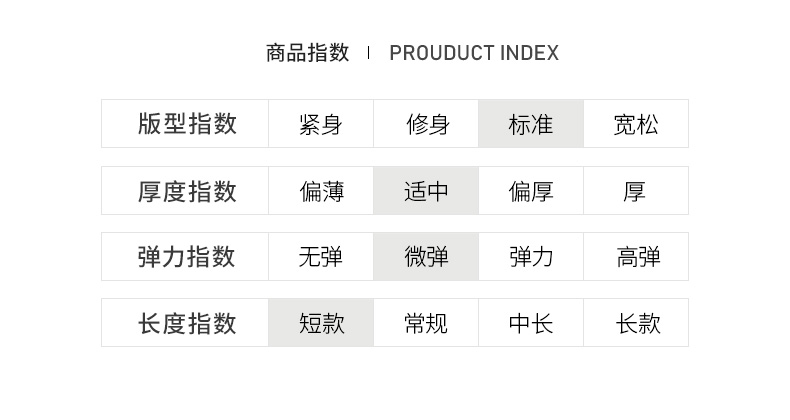Click the 商品指数 heading text
Image resolution: width=790 pixels, height=420 pixels.
pyautogui.click(x=308, y=53)
